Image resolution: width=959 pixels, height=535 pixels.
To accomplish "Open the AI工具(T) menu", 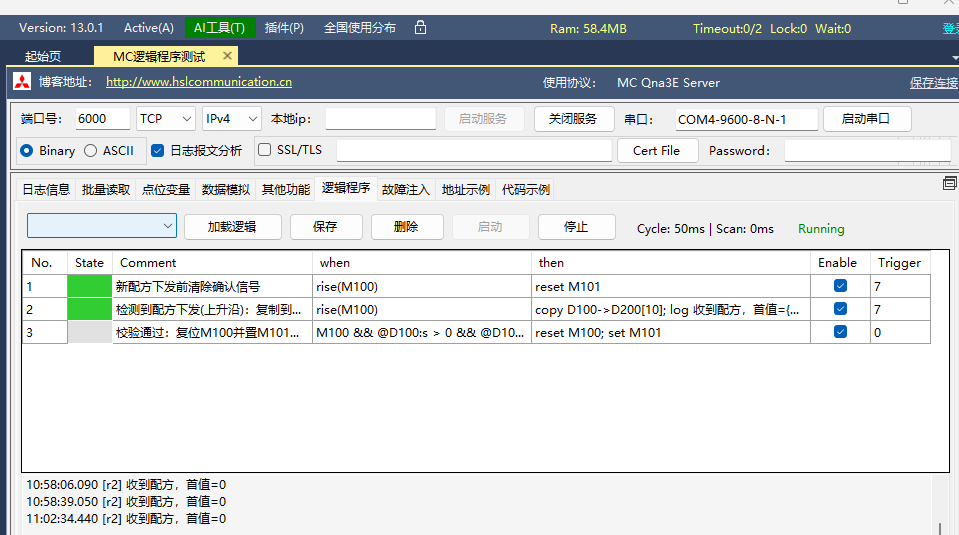I will tap(220, 28).
